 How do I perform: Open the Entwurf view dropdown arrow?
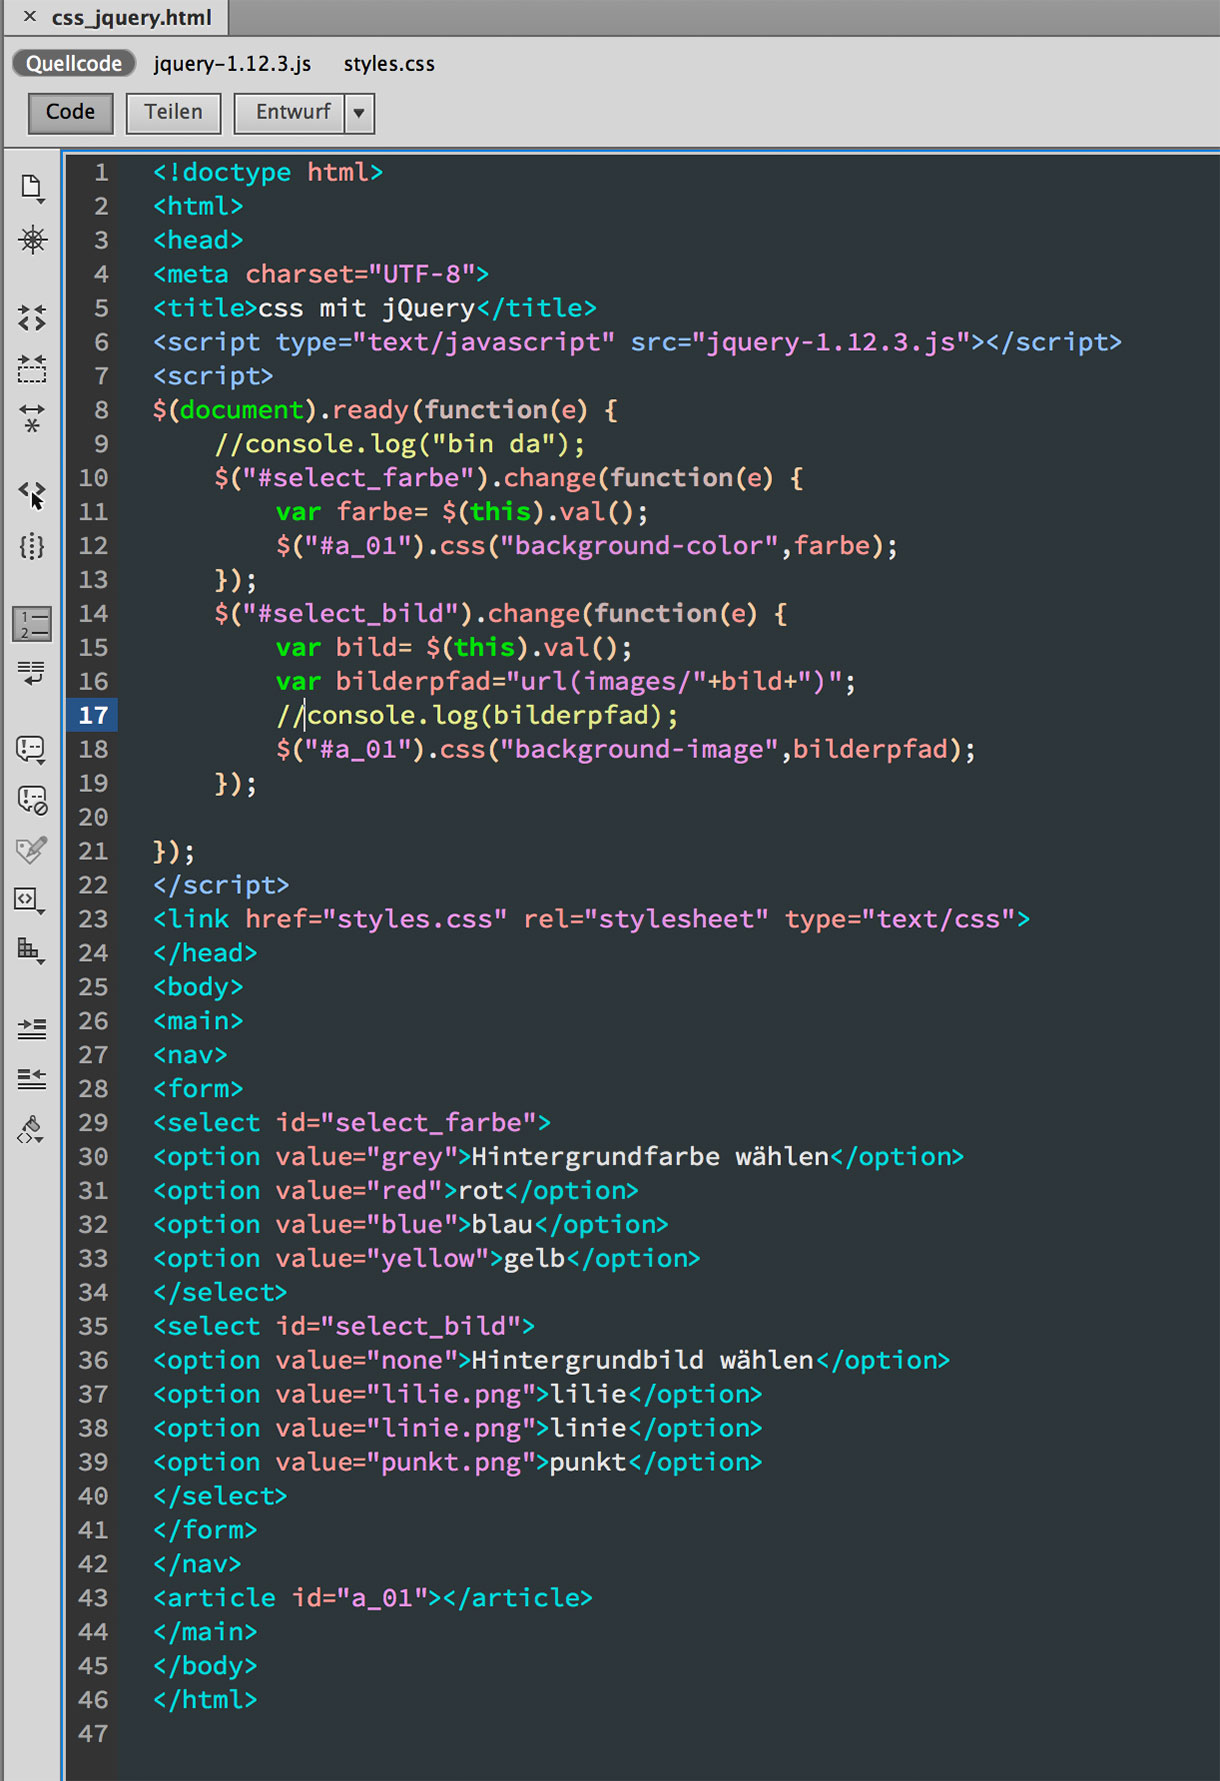pyautogui.click(x=359, y=113)
